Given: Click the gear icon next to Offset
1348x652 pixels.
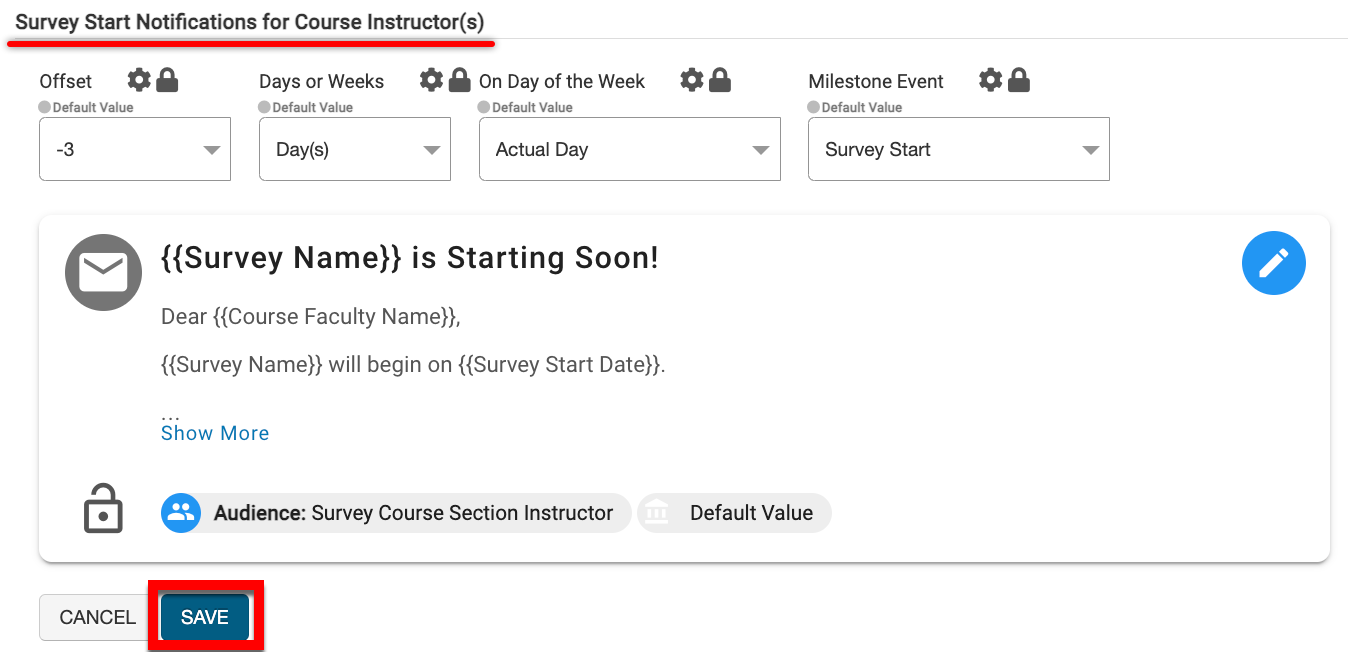Looking at the screenshot, I should click(x=140, y=81).
